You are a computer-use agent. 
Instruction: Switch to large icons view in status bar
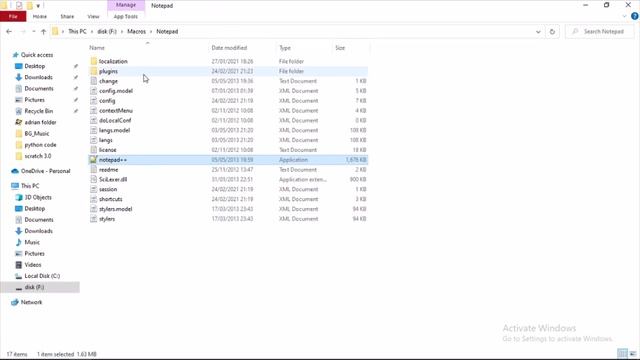(633, 353)
